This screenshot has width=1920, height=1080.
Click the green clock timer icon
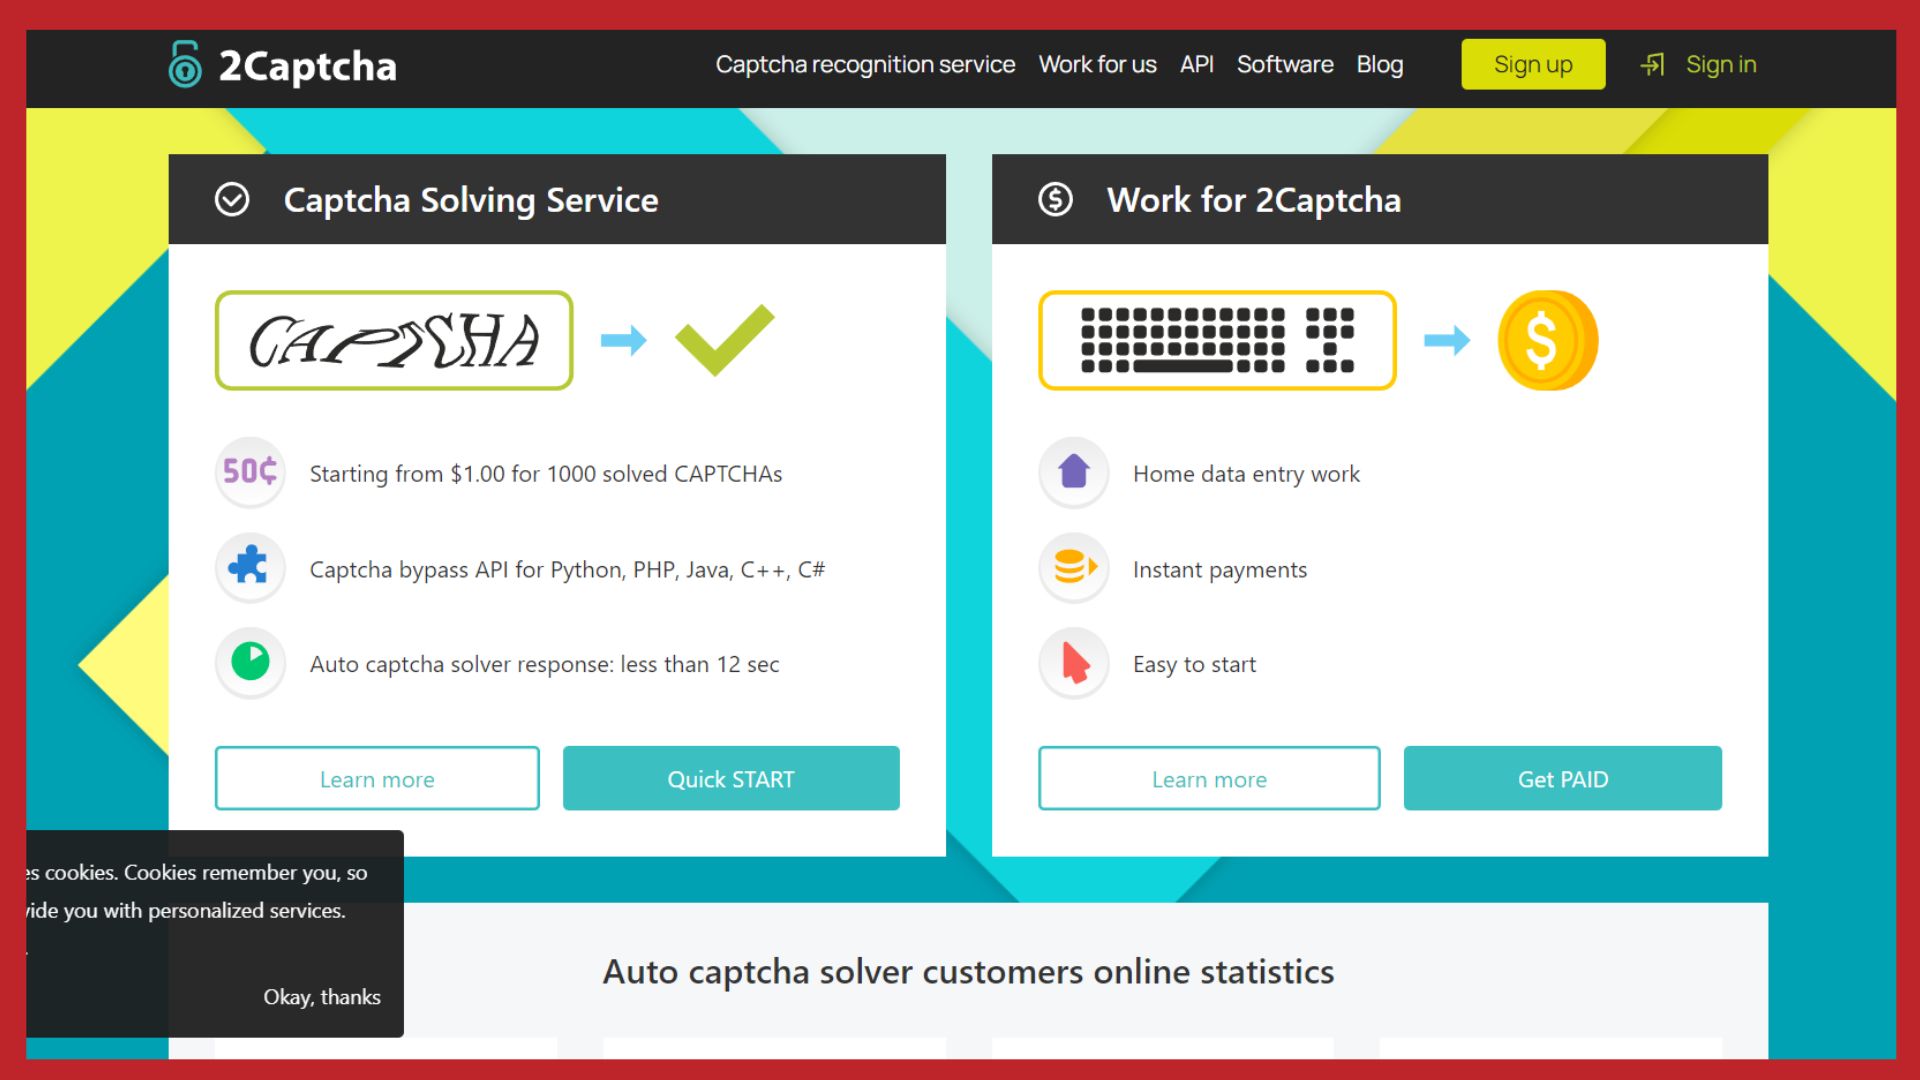[x=250, y=662]
